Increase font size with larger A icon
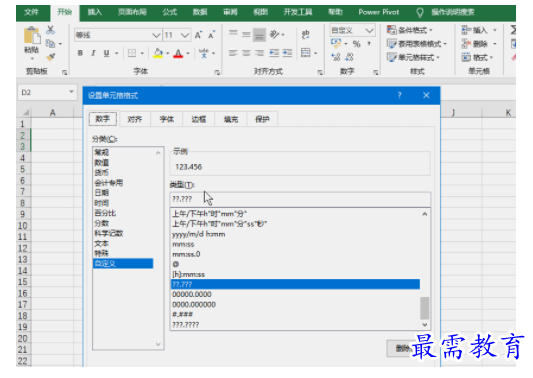533x378 pixels. [198, 35]
